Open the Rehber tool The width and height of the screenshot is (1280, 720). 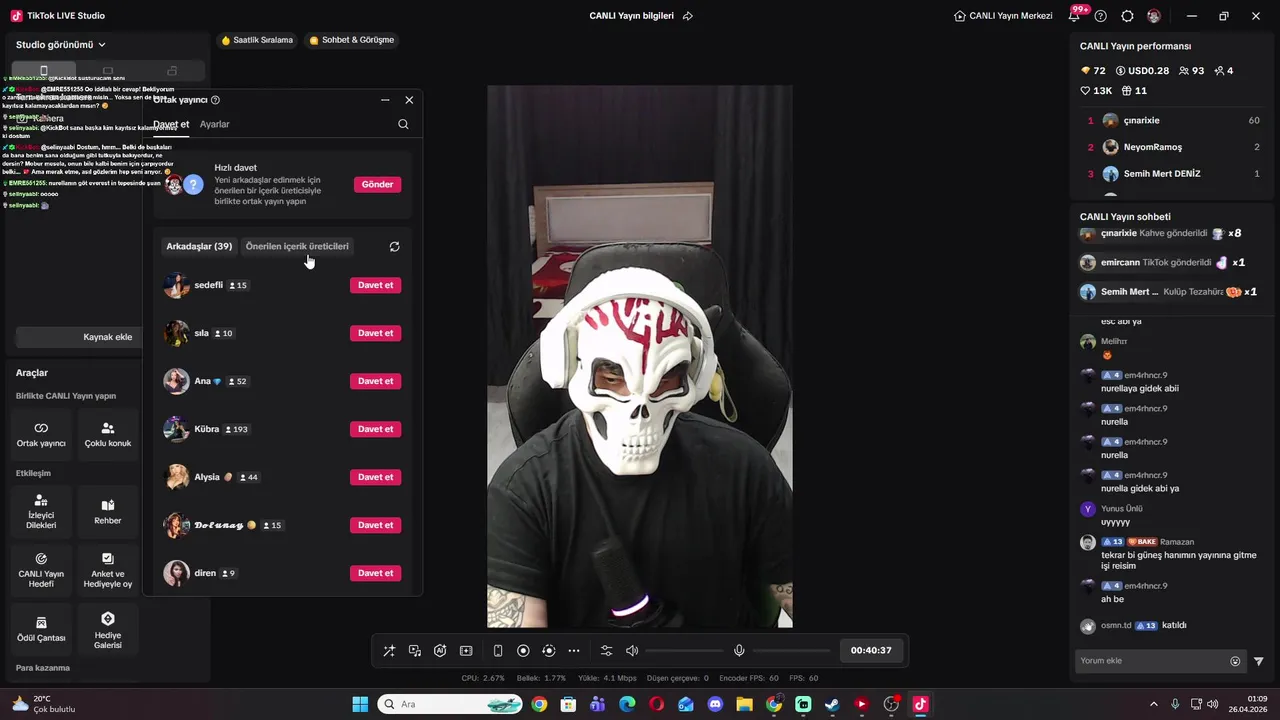pyautogui.click(x=108, y=512)
